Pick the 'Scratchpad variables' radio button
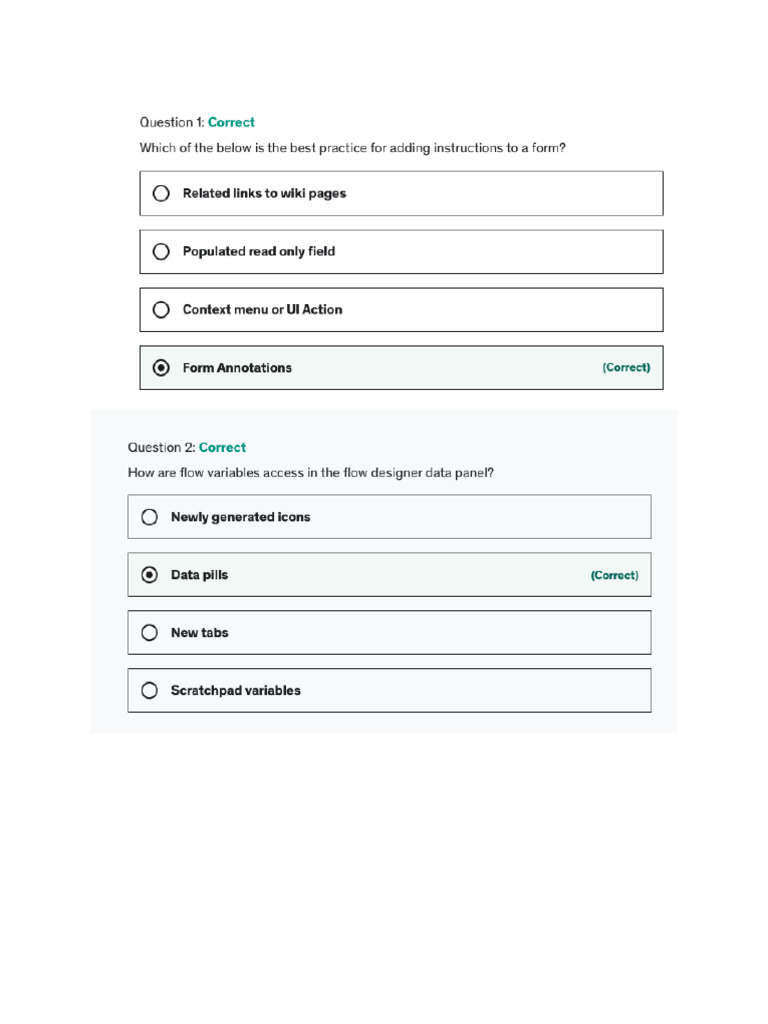 coord(149,690)
